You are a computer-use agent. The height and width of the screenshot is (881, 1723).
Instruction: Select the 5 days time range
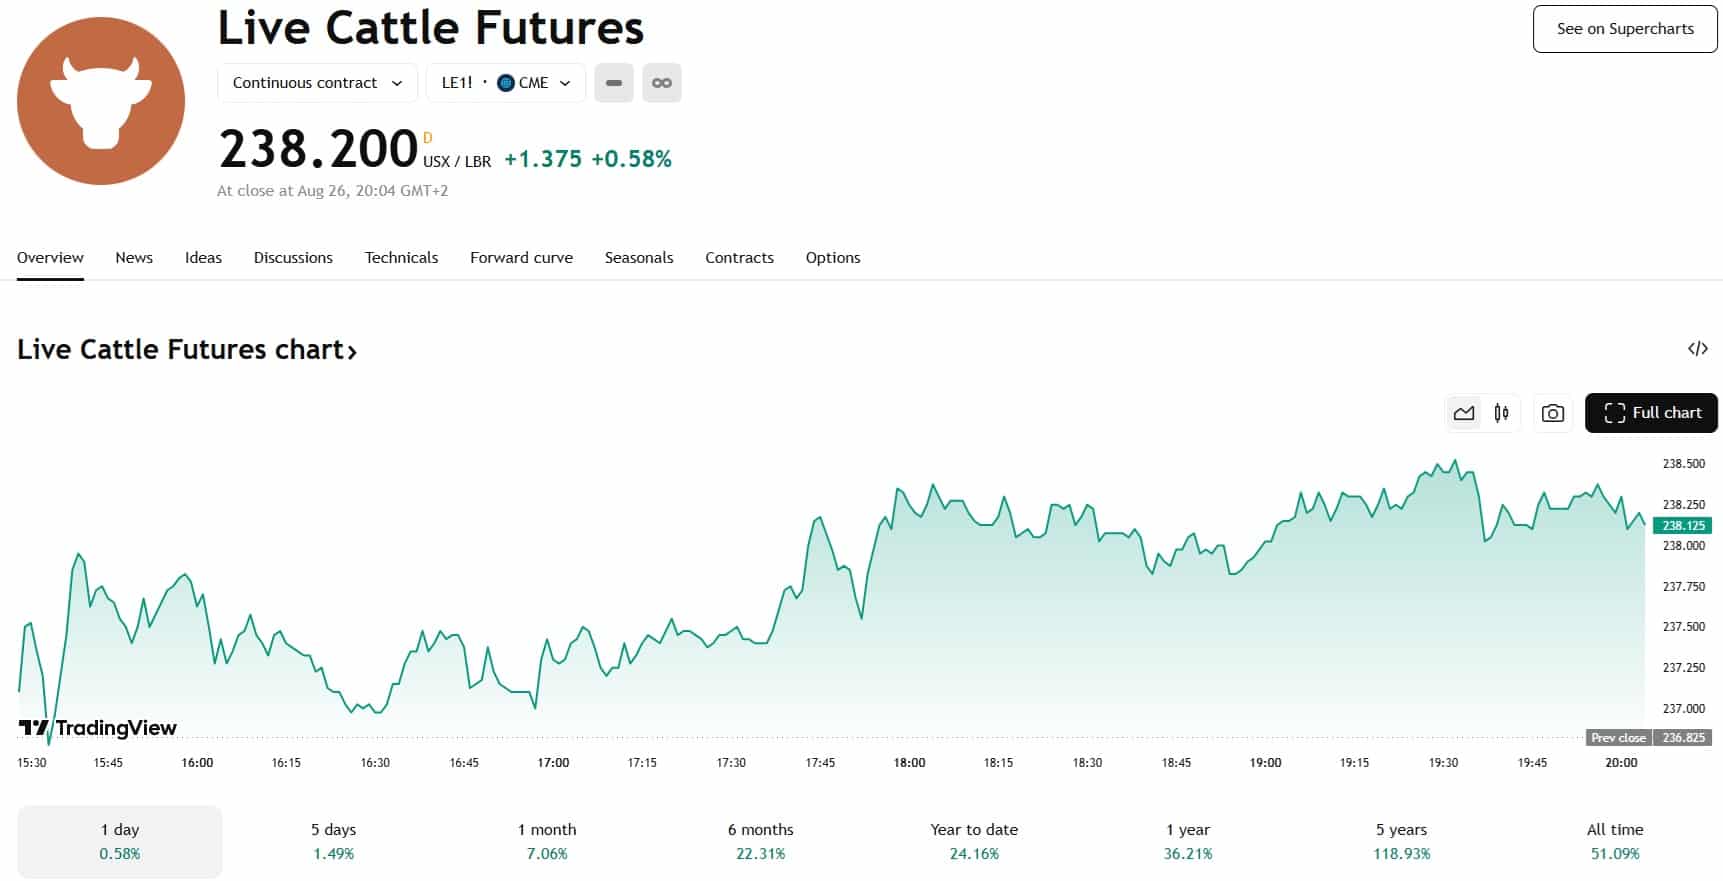click(333, 841)
